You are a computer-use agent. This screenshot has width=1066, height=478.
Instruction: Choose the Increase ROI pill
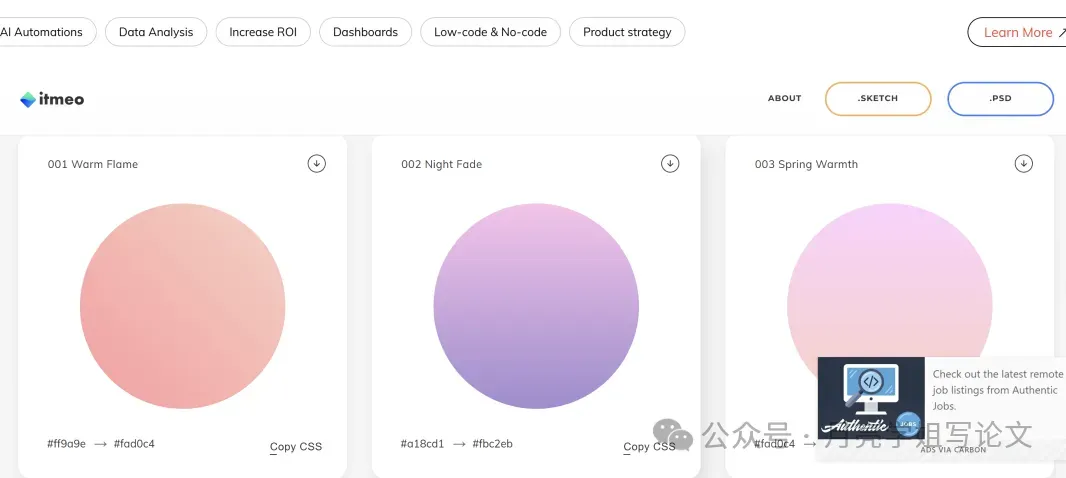click(x=263, y=32)
